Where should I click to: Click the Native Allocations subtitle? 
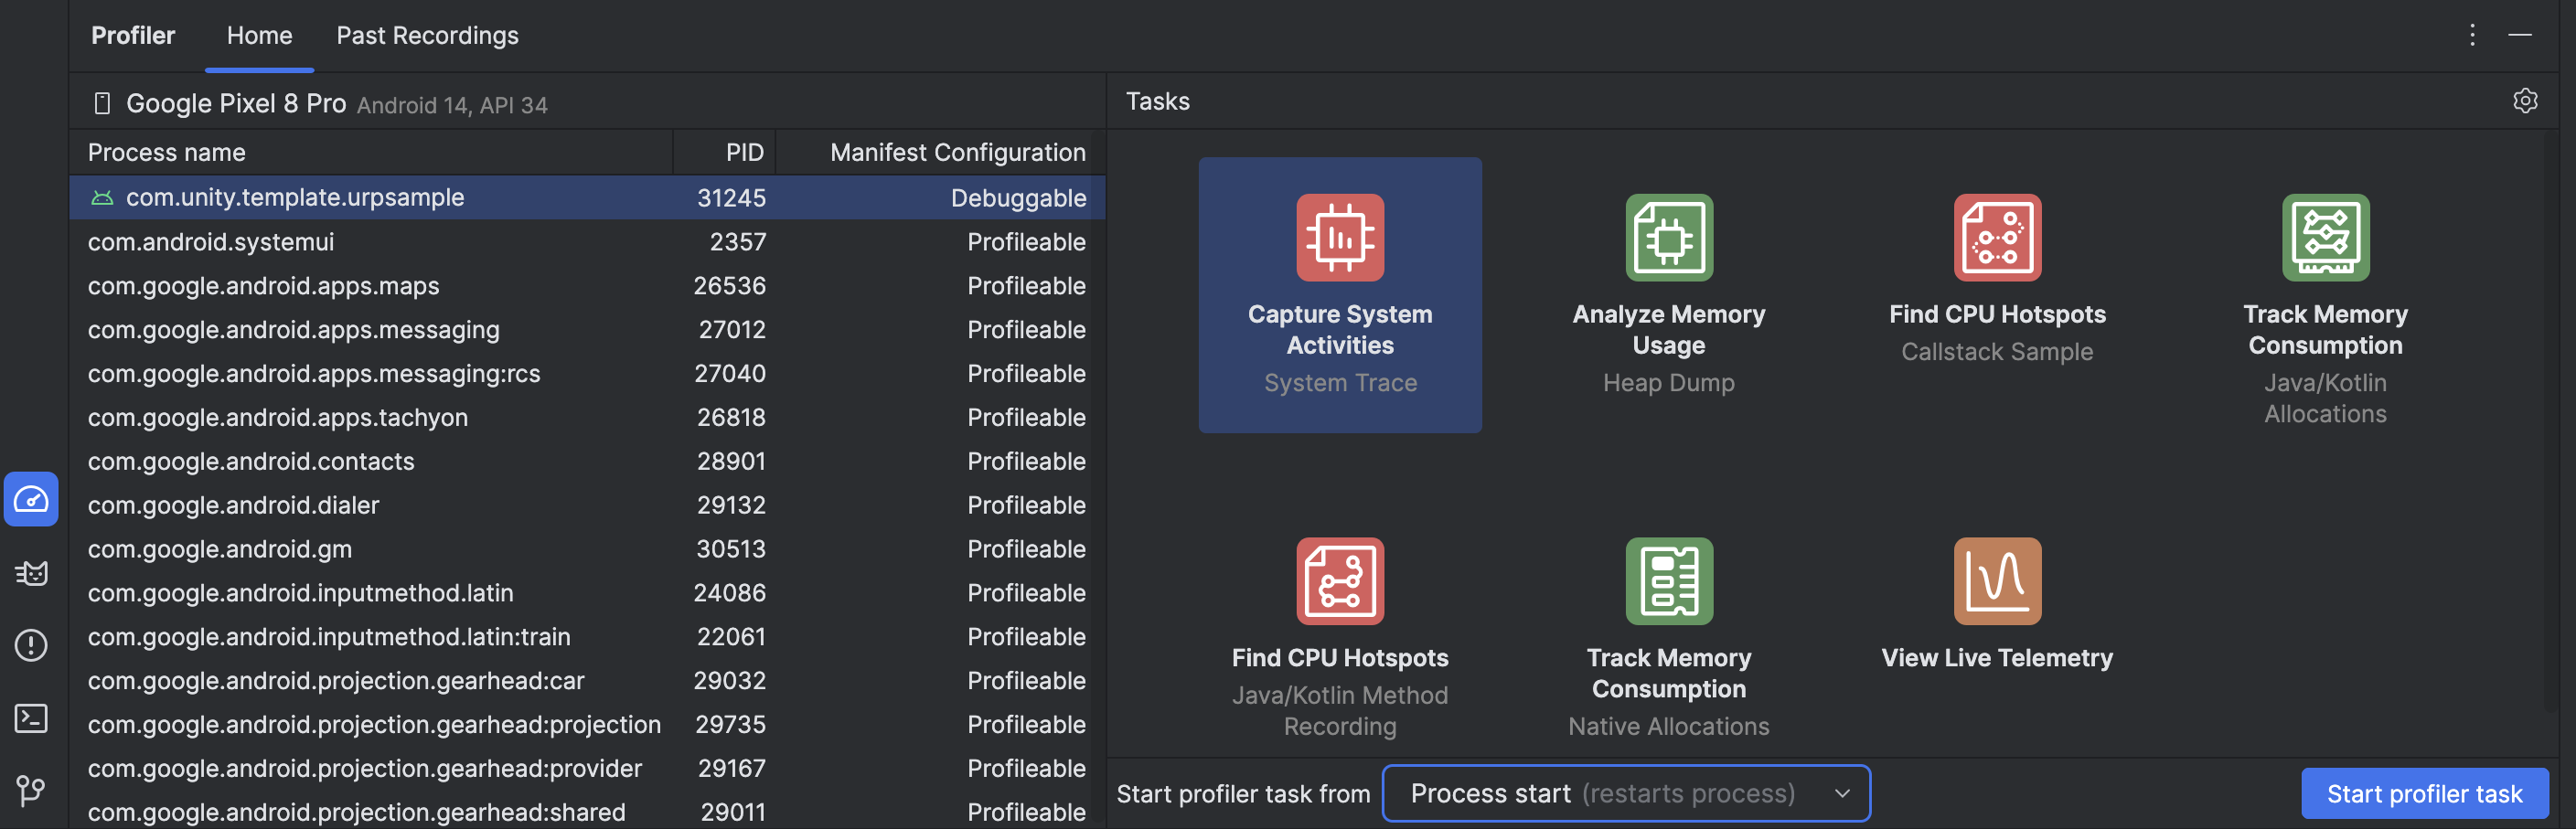pyautogui.click(x=1669, y=726)
